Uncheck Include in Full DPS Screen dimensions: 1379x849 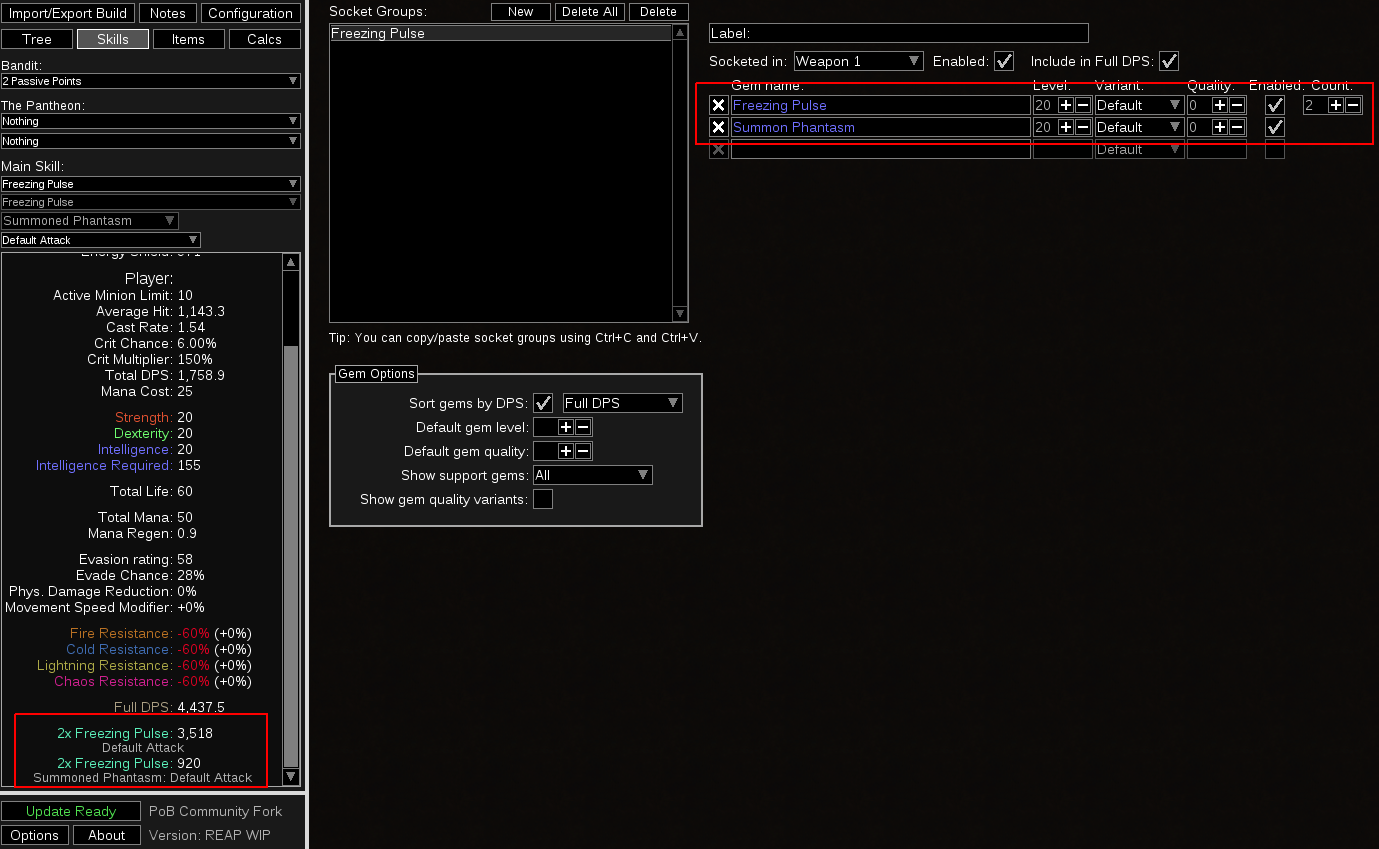(1169, 61)
